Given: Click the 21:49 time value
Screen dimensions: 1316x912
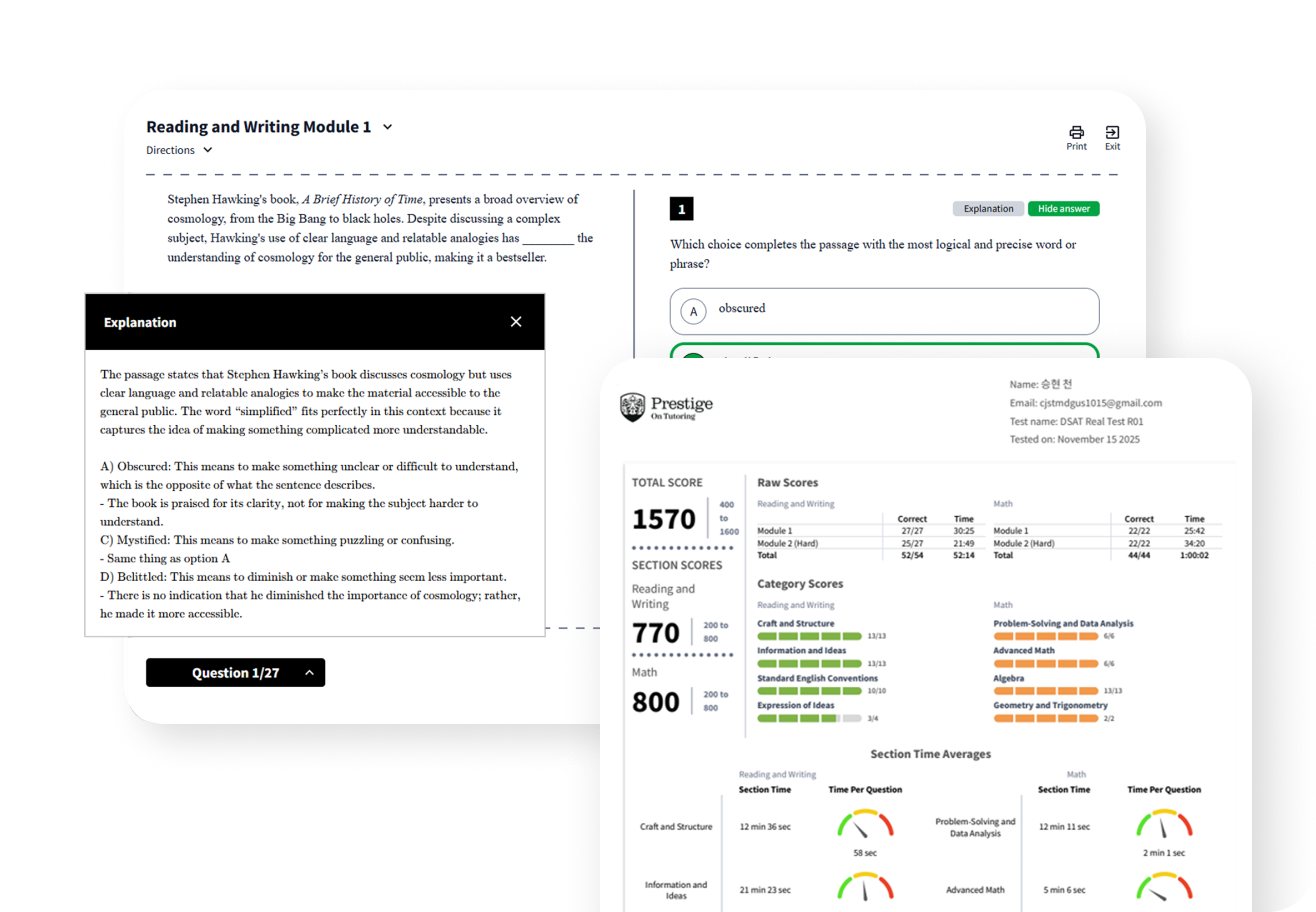Looking at the screenshot, I should click(x=964, y=543).
